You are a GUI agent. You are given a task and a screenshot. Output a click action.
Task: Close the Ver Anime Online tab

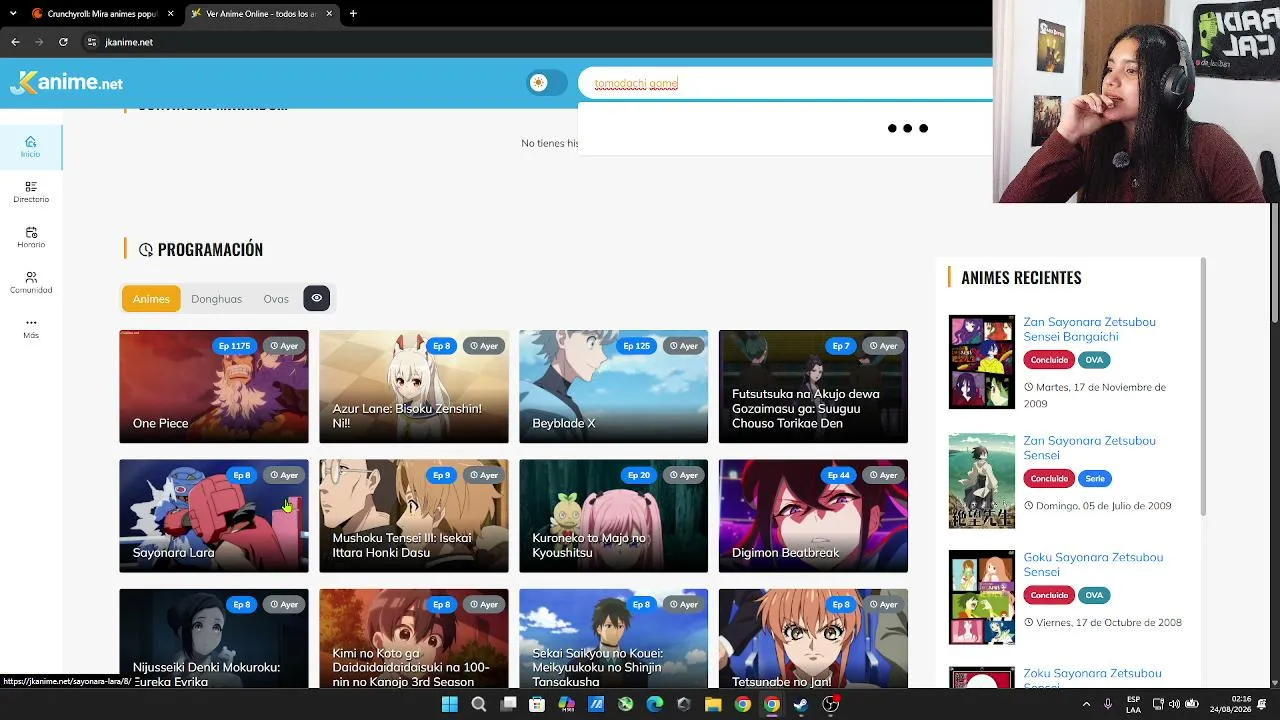328,14
